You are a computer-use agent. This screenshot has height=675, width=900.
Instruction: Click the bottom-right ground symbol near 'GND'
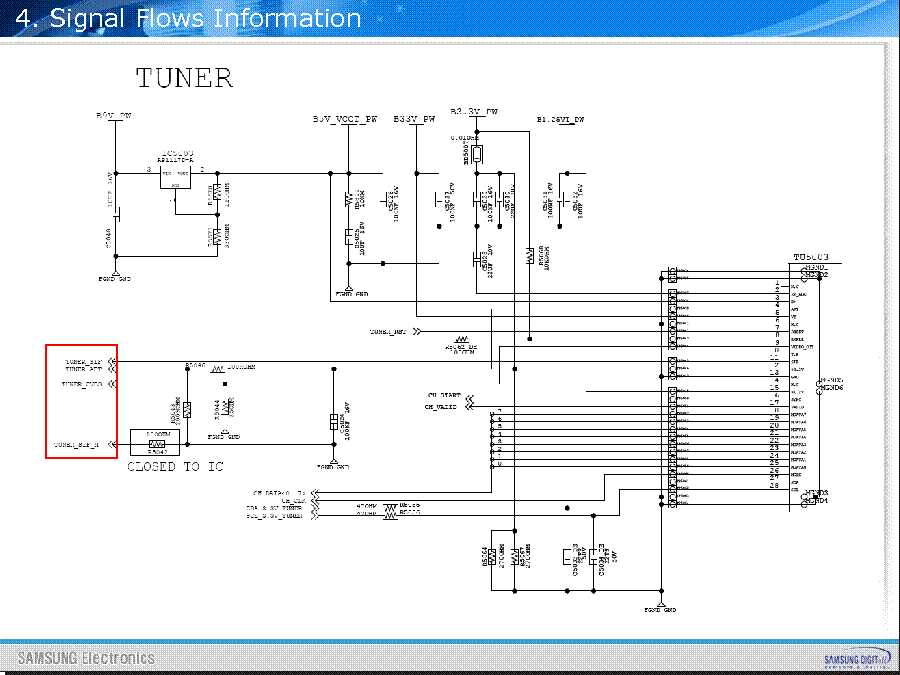(x=661, y=605)
